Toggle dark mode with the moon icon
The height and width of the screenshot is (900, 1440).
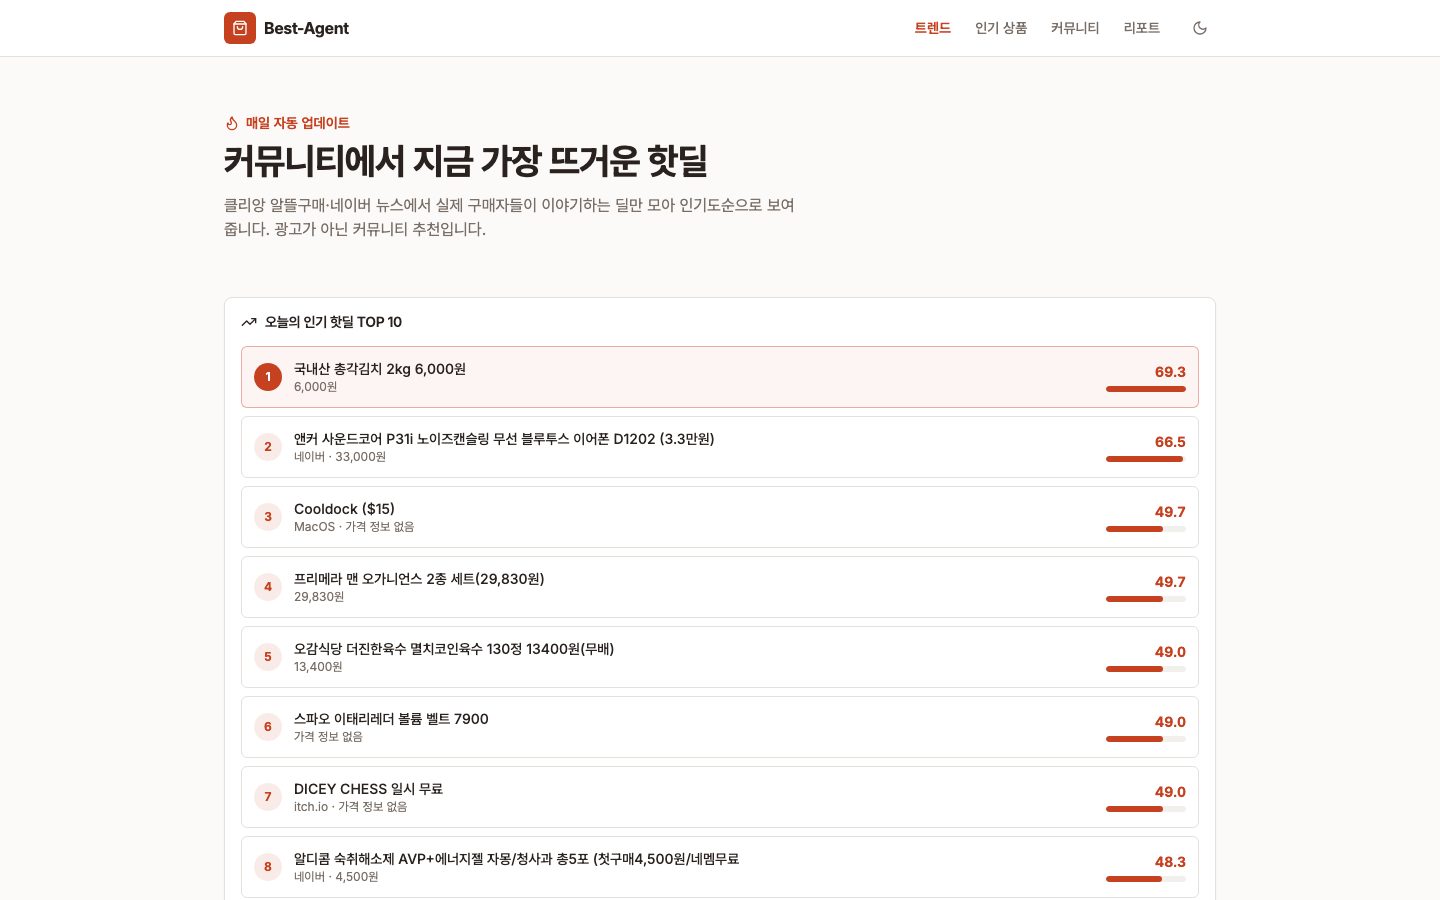[x=1200, y=28]
